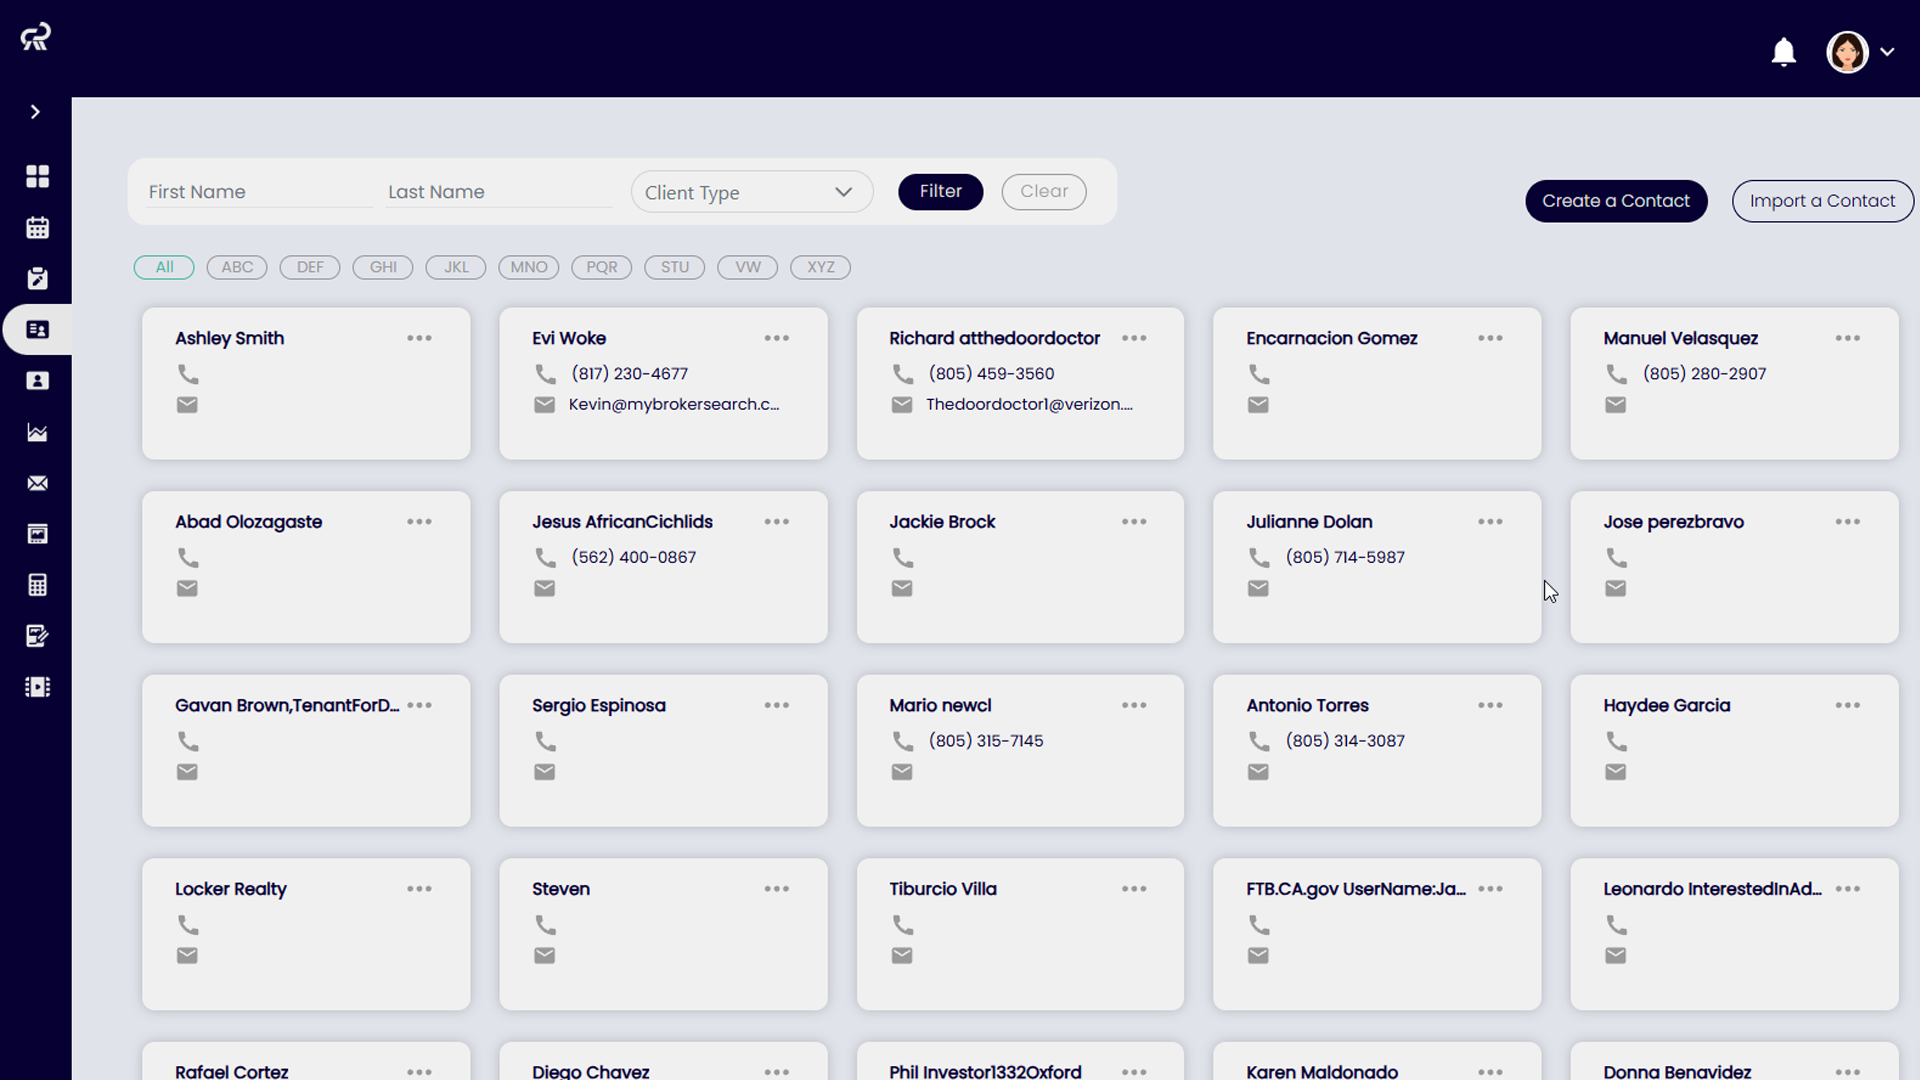Select the All alphabet filter chip
The height and width of the screenshot is (1080, 1920).
coord(164,267)
